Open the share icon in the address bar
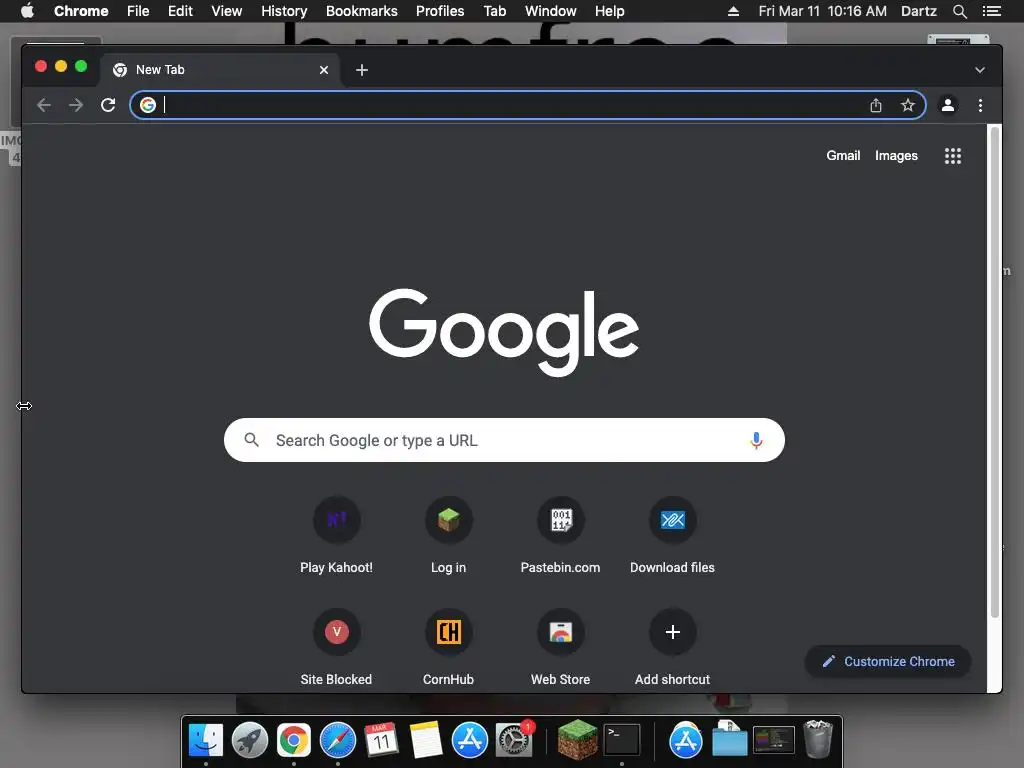Viewport: 1024px width, 768px height. click(876, 105)
